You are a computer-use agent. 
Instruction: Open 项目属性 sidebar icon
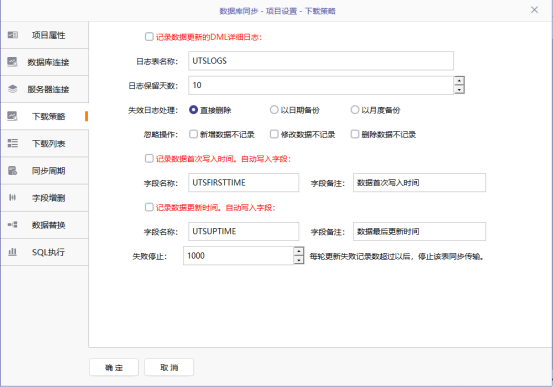13,35
